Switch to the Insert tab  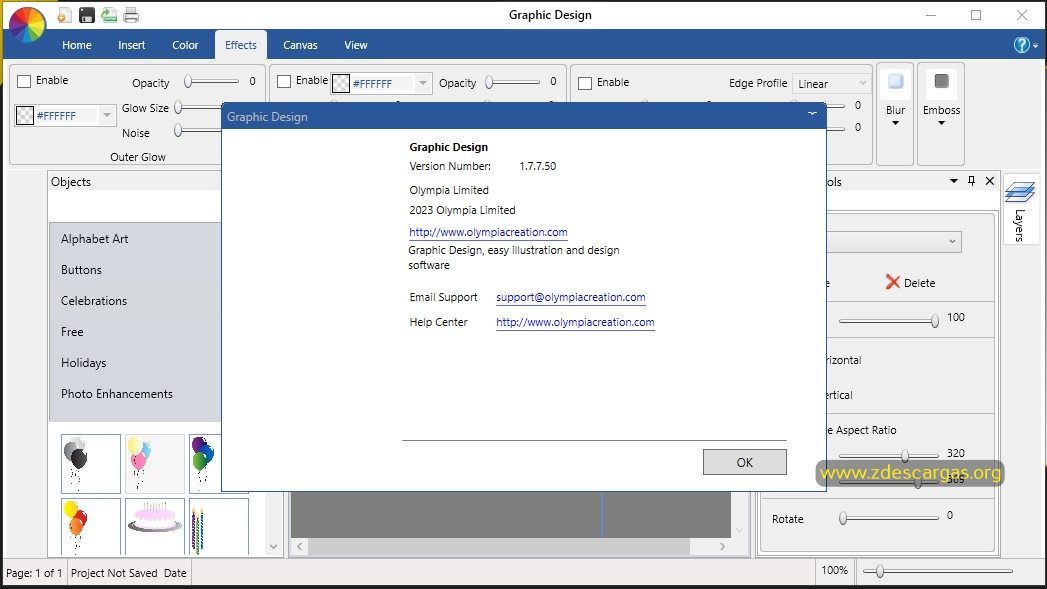click(132, 45)
